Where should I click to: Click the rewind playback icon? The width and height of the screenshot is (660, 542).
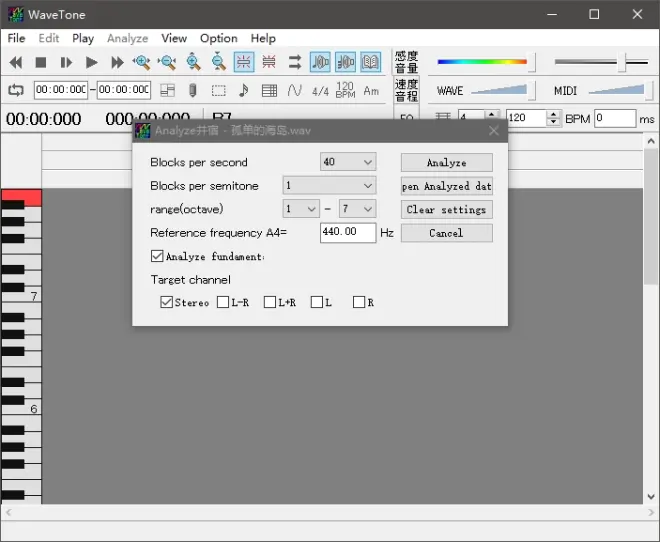click(16, 63)
